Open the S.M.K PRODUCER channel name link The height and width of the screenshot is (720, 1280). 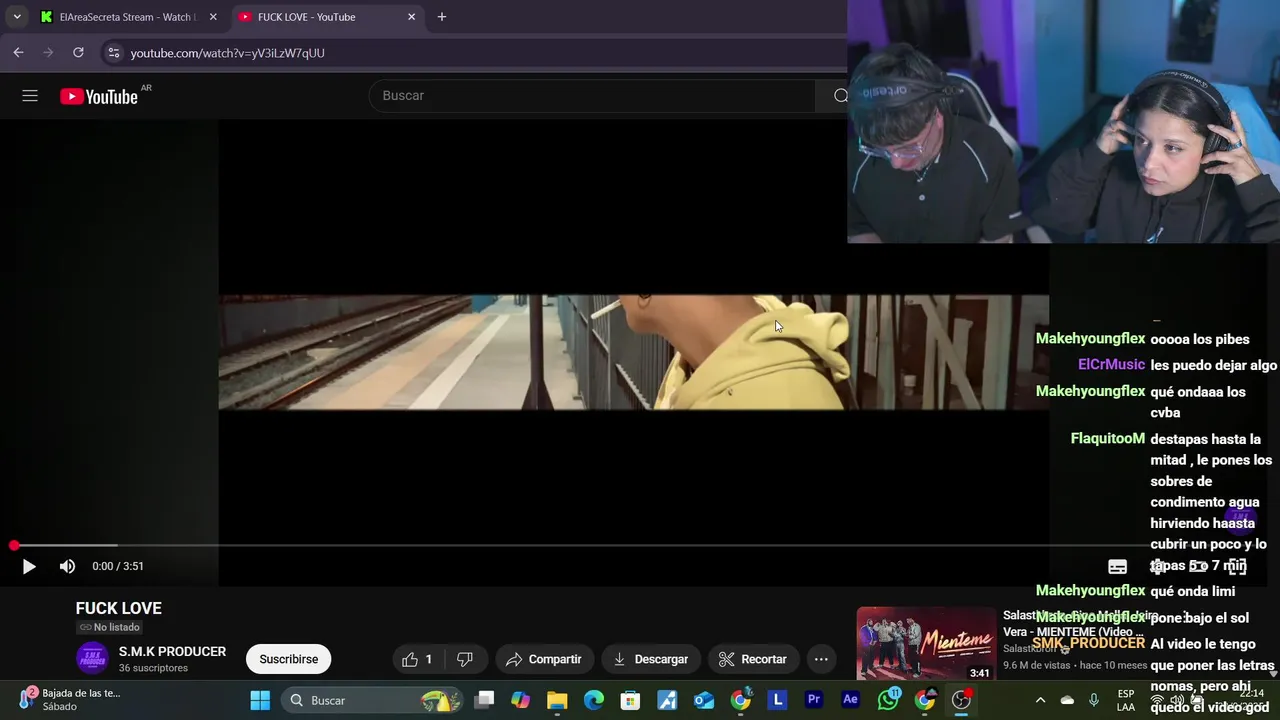(172, 651)
